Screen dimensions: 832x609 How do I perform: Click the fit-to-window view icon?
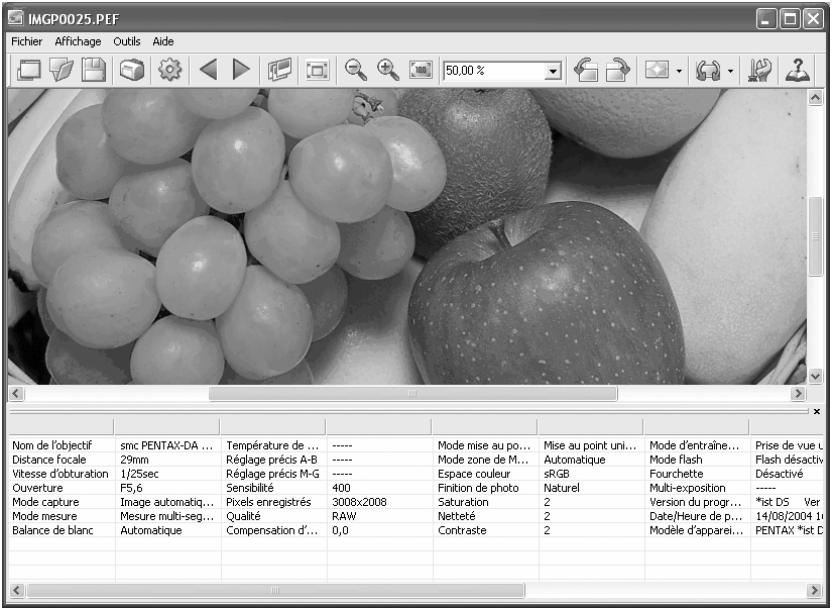point(317,70)
